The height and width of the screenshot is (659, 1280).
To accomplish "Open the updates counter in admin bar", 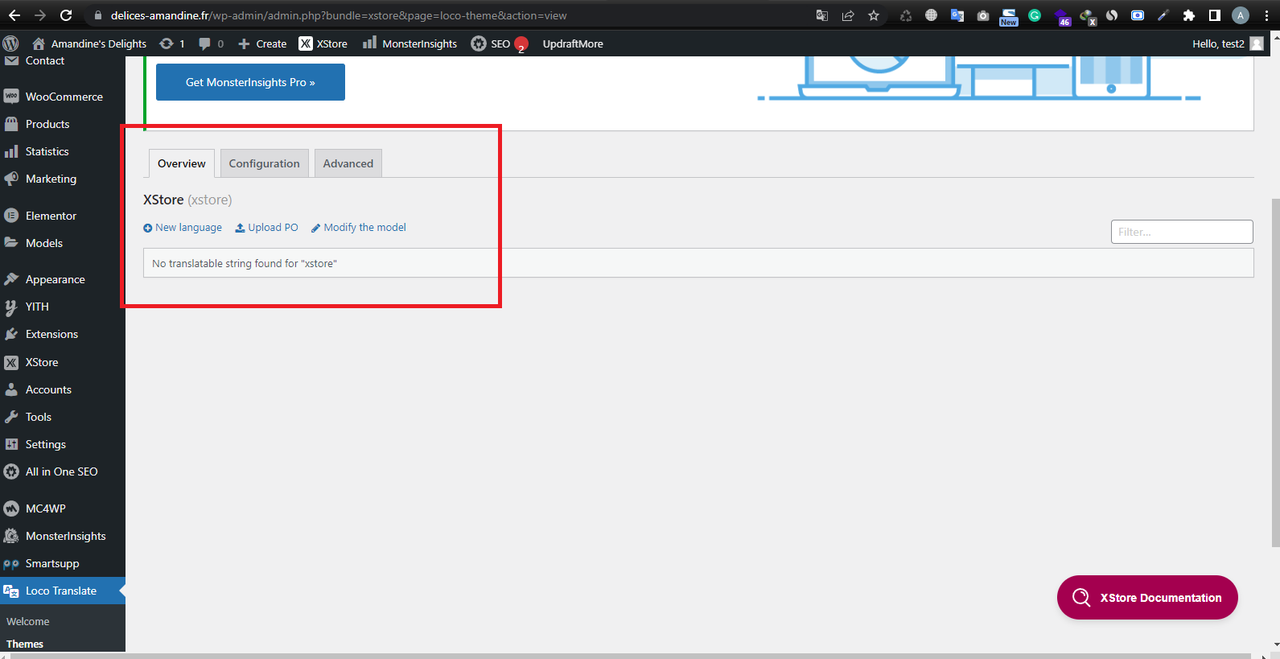I will point(172,43).
